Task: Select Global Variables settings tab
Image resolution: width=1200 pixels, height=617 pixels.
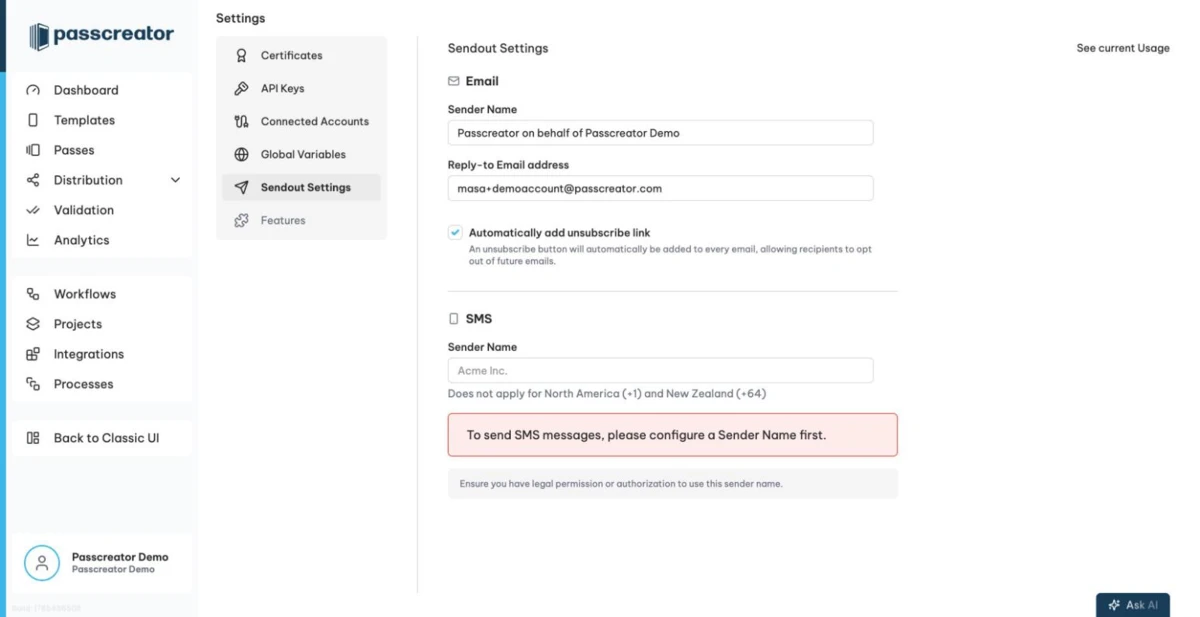Action: pyautogui.click(x=301, y=154)
